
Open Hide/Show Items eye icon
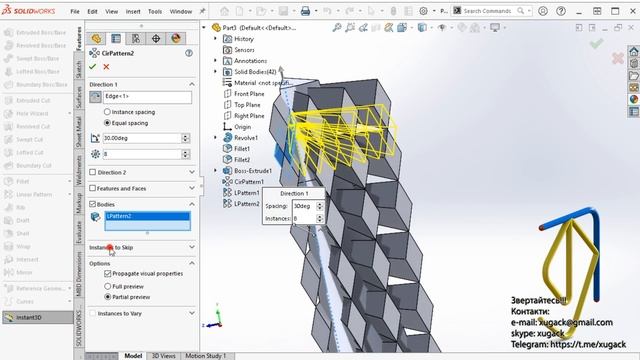tap(442, 28)
